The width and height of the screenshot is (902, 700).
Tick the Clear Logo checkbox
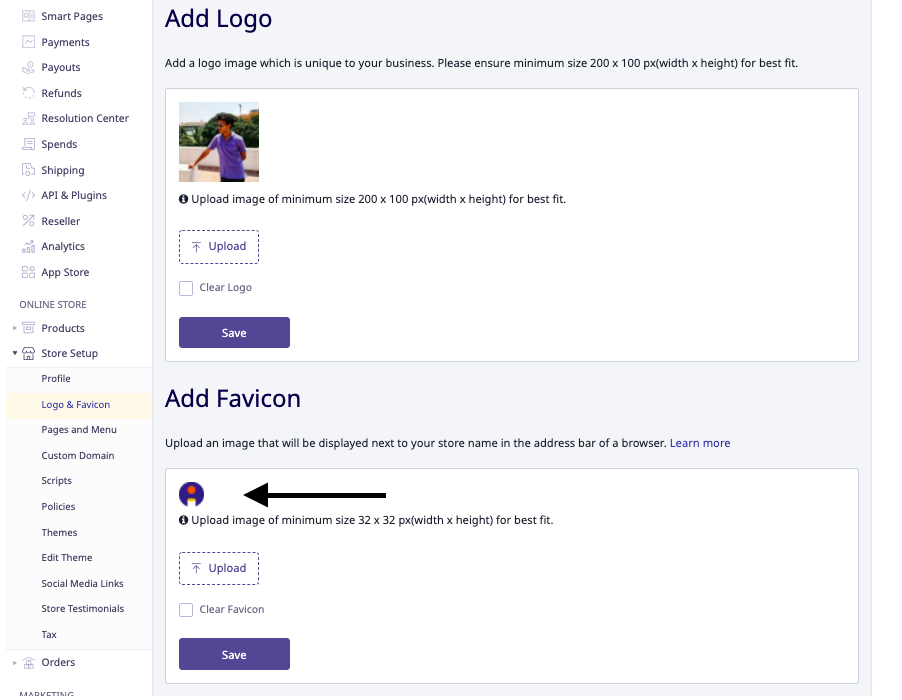pos(186,288)
